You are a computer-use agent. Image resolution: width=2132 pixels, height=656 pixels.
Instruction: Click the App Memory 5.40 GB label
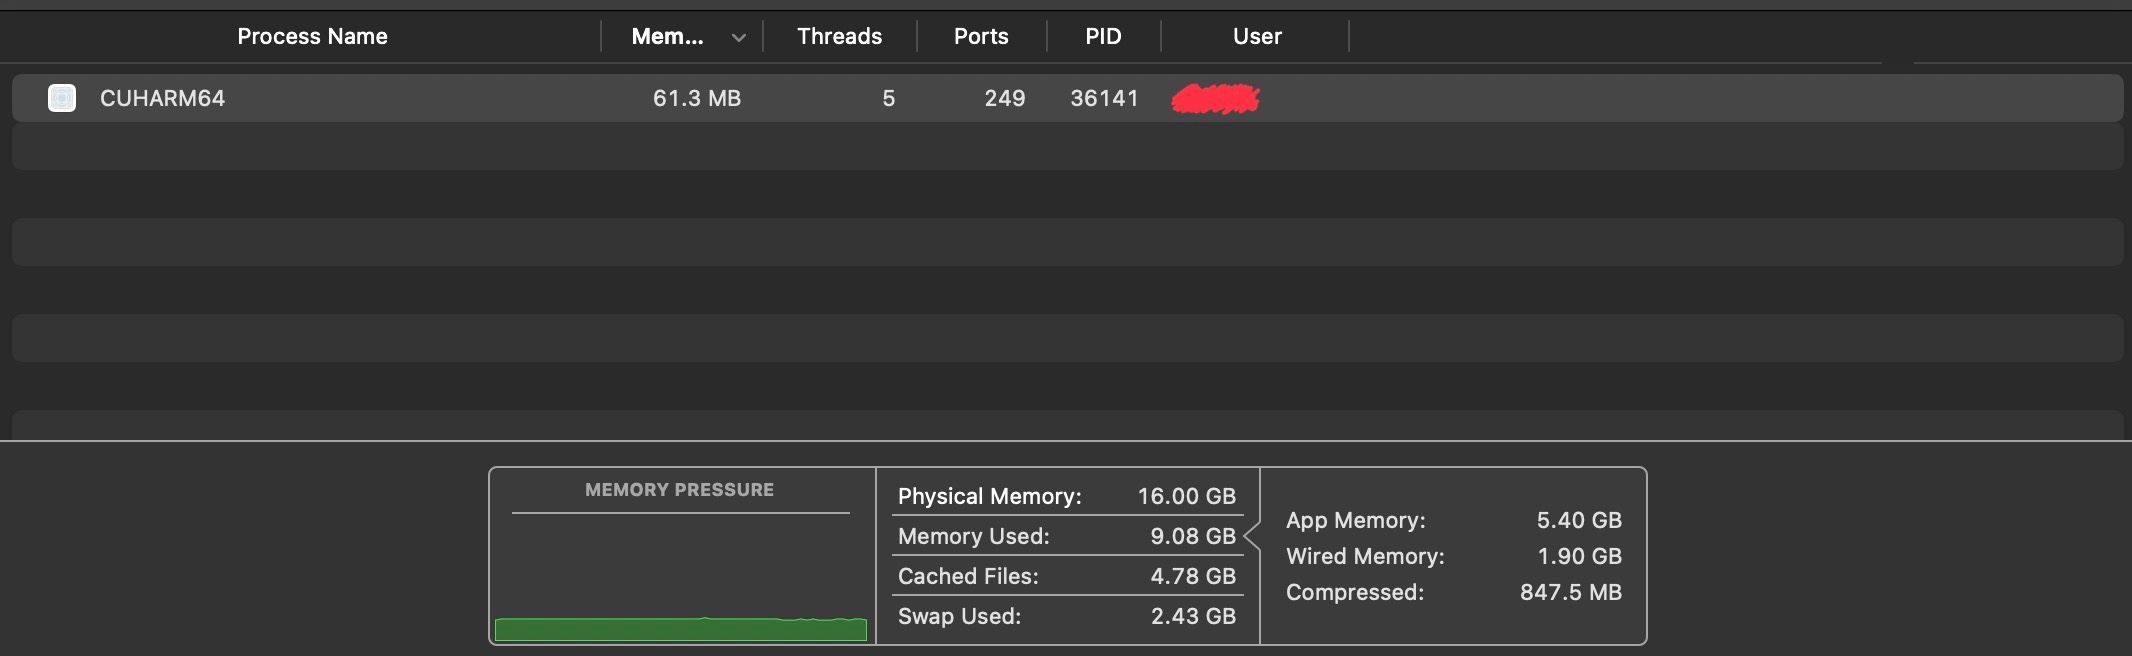(x=1355, y=520)
